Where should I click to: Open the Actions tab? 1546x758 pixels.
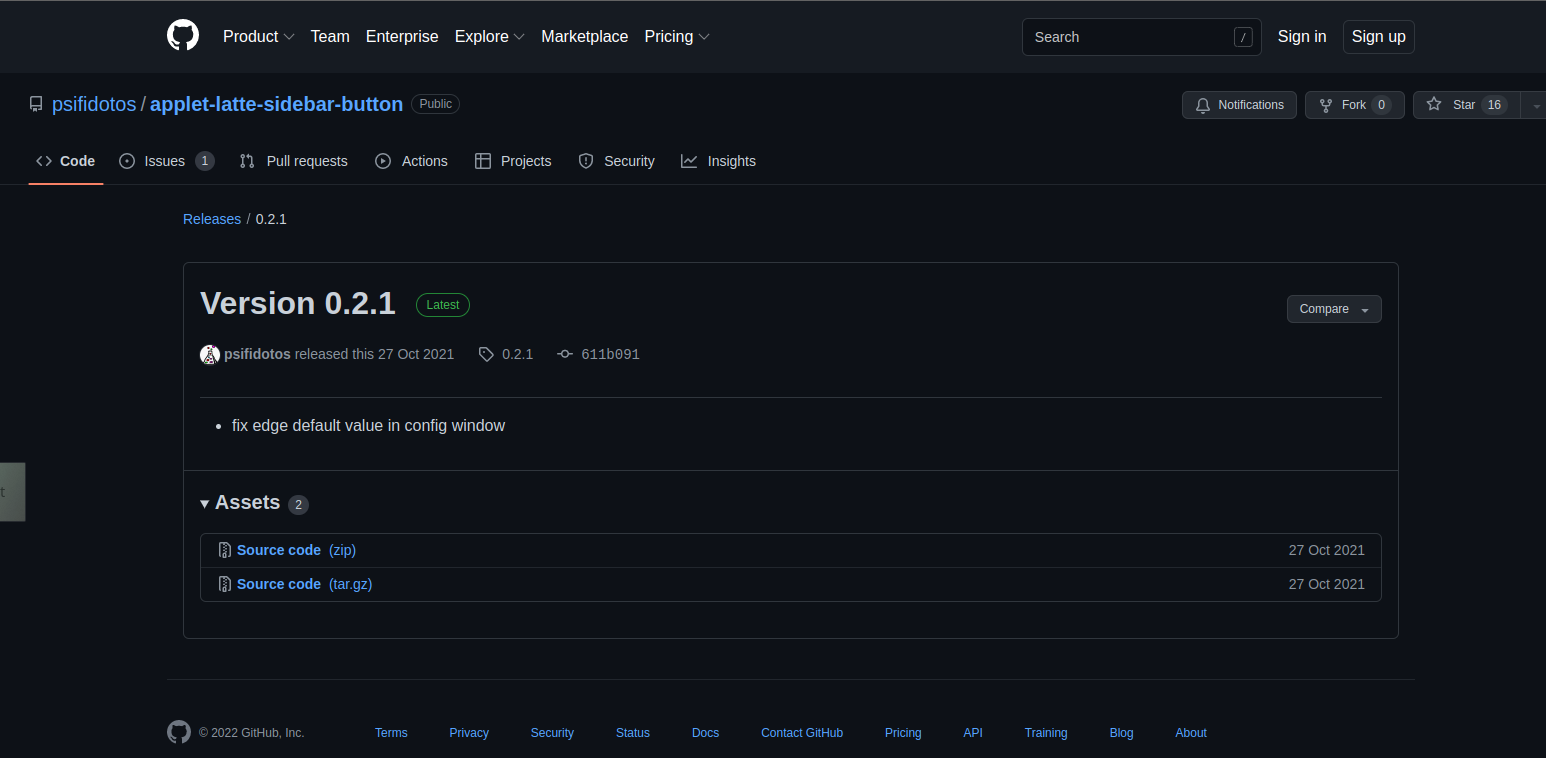411,161
